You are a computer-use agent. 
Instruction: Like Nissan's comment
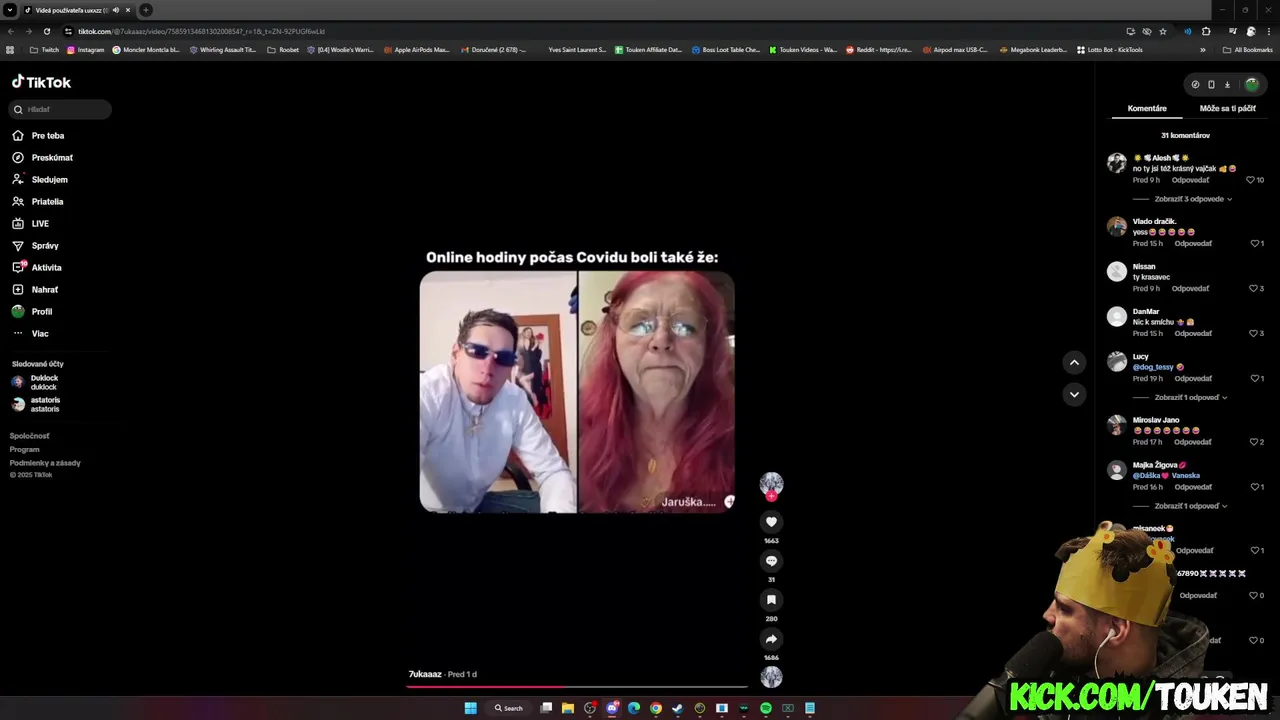(x=1252, y=288)
